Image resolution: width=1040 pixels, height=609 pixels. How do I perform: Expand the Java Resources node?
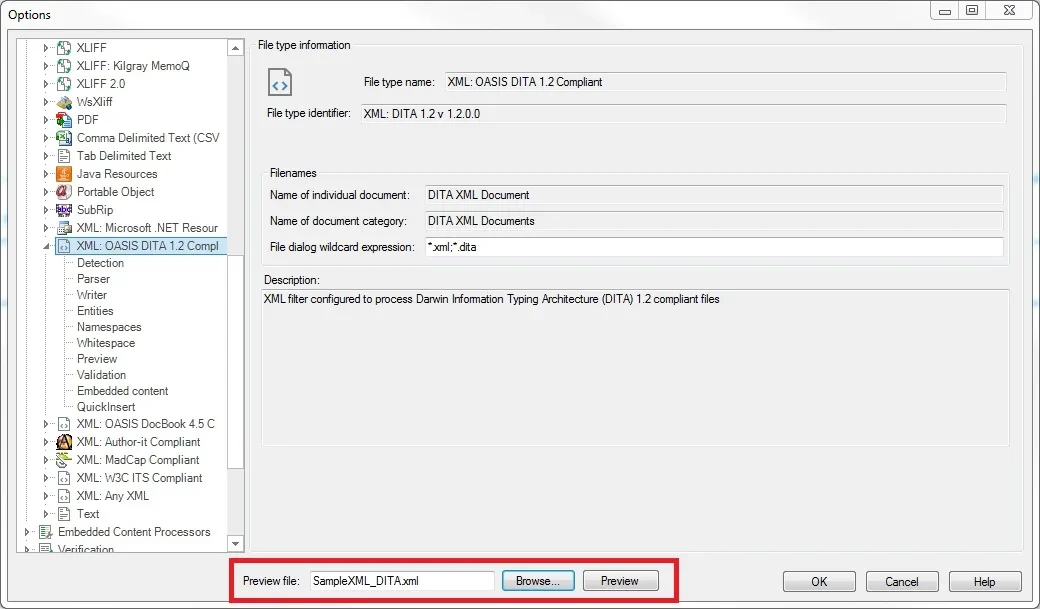(46, 174)
